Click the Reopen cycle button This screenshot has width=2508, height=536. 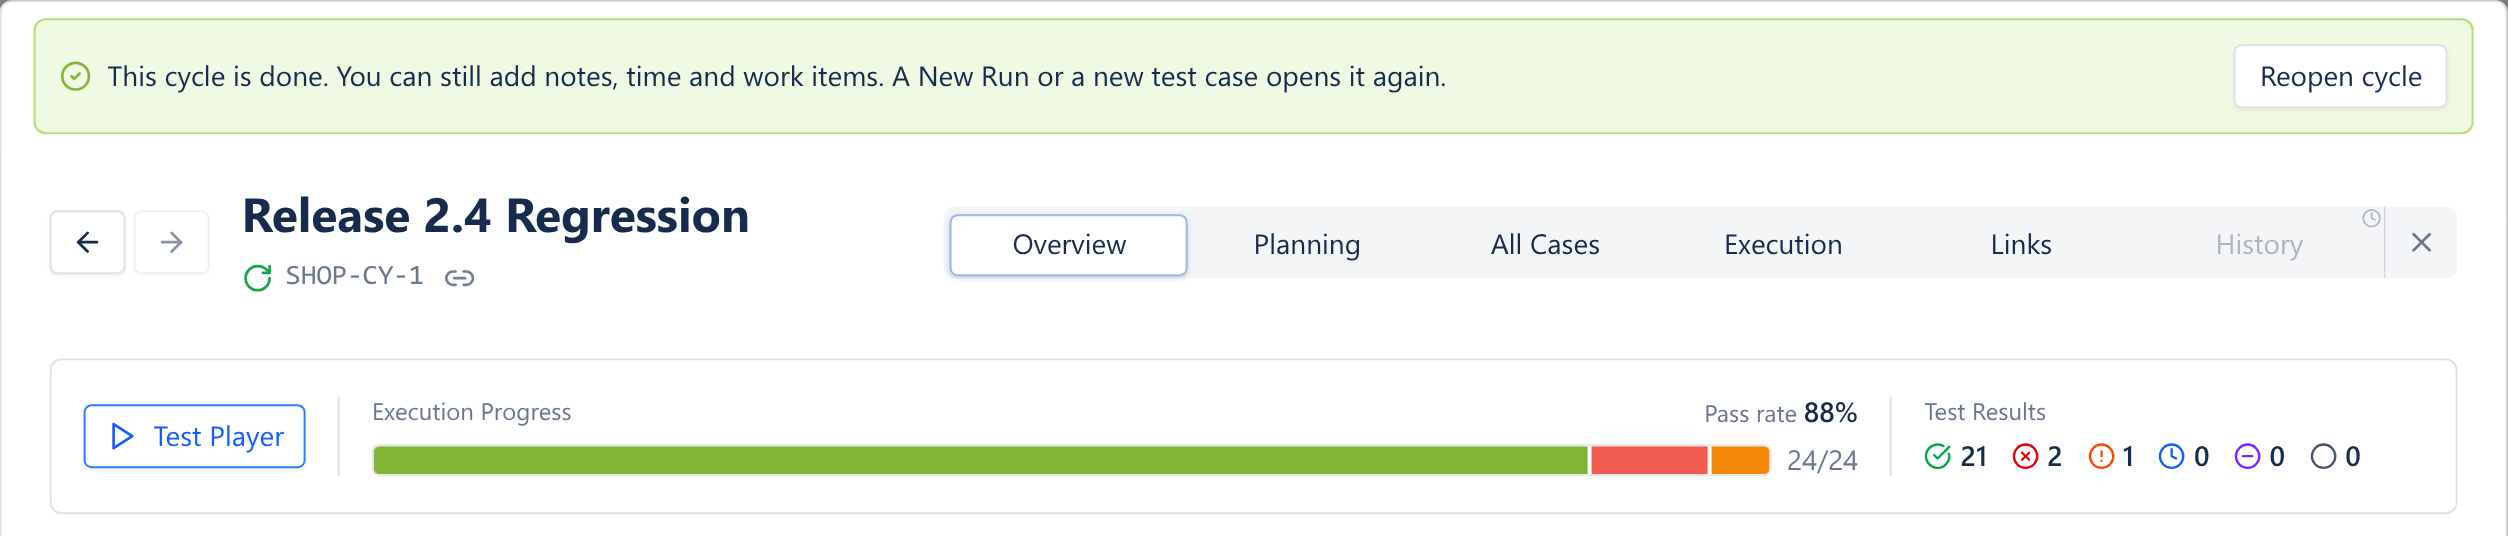coord(2341,76)
